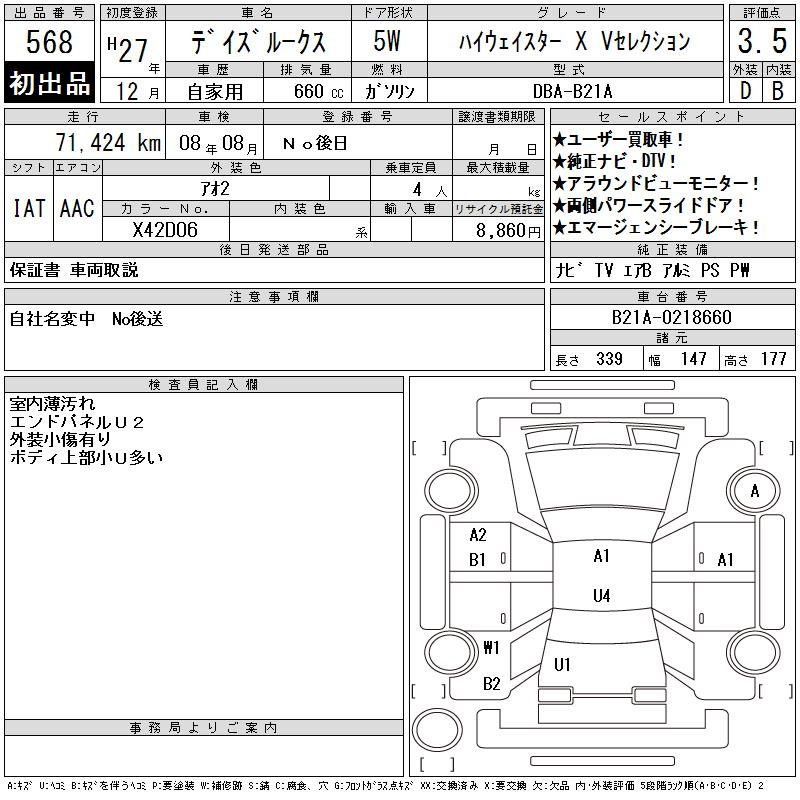The width and height of the screenshot is (800, 800).
Task: Click grade ハイウェイスター X Vセレクション
Action: [x=574, y=41]
